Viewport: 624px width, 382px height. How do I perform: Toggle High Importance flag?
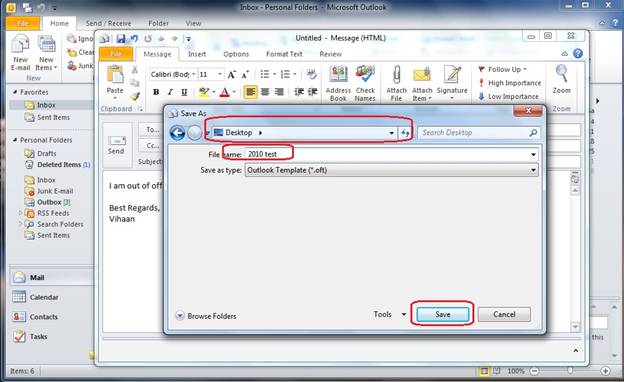509,83
